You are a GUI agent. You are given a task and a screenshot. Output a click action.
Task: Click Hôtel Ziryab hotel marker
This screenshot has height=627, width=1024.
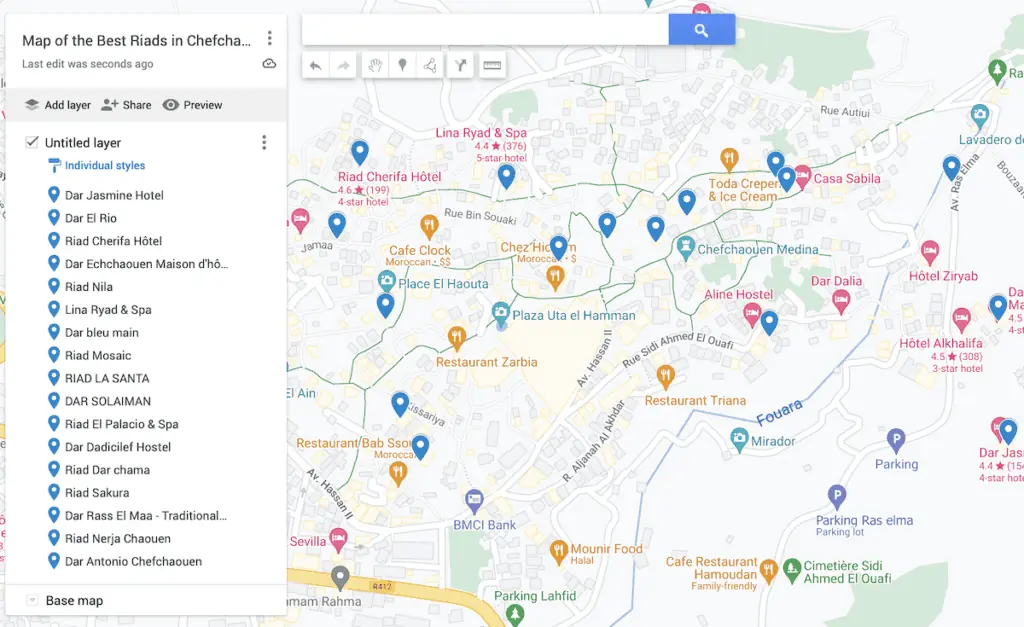930,251
